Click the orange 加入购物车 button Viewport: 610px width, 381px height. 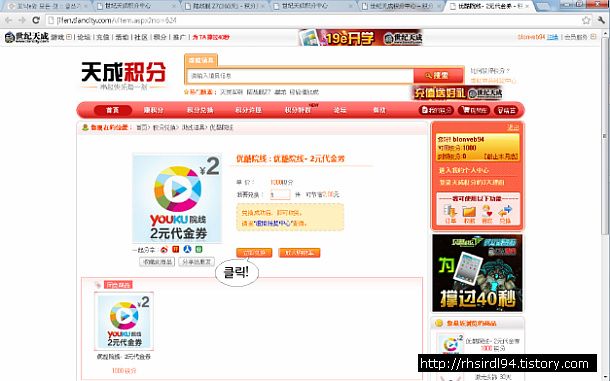coord(299,253)
